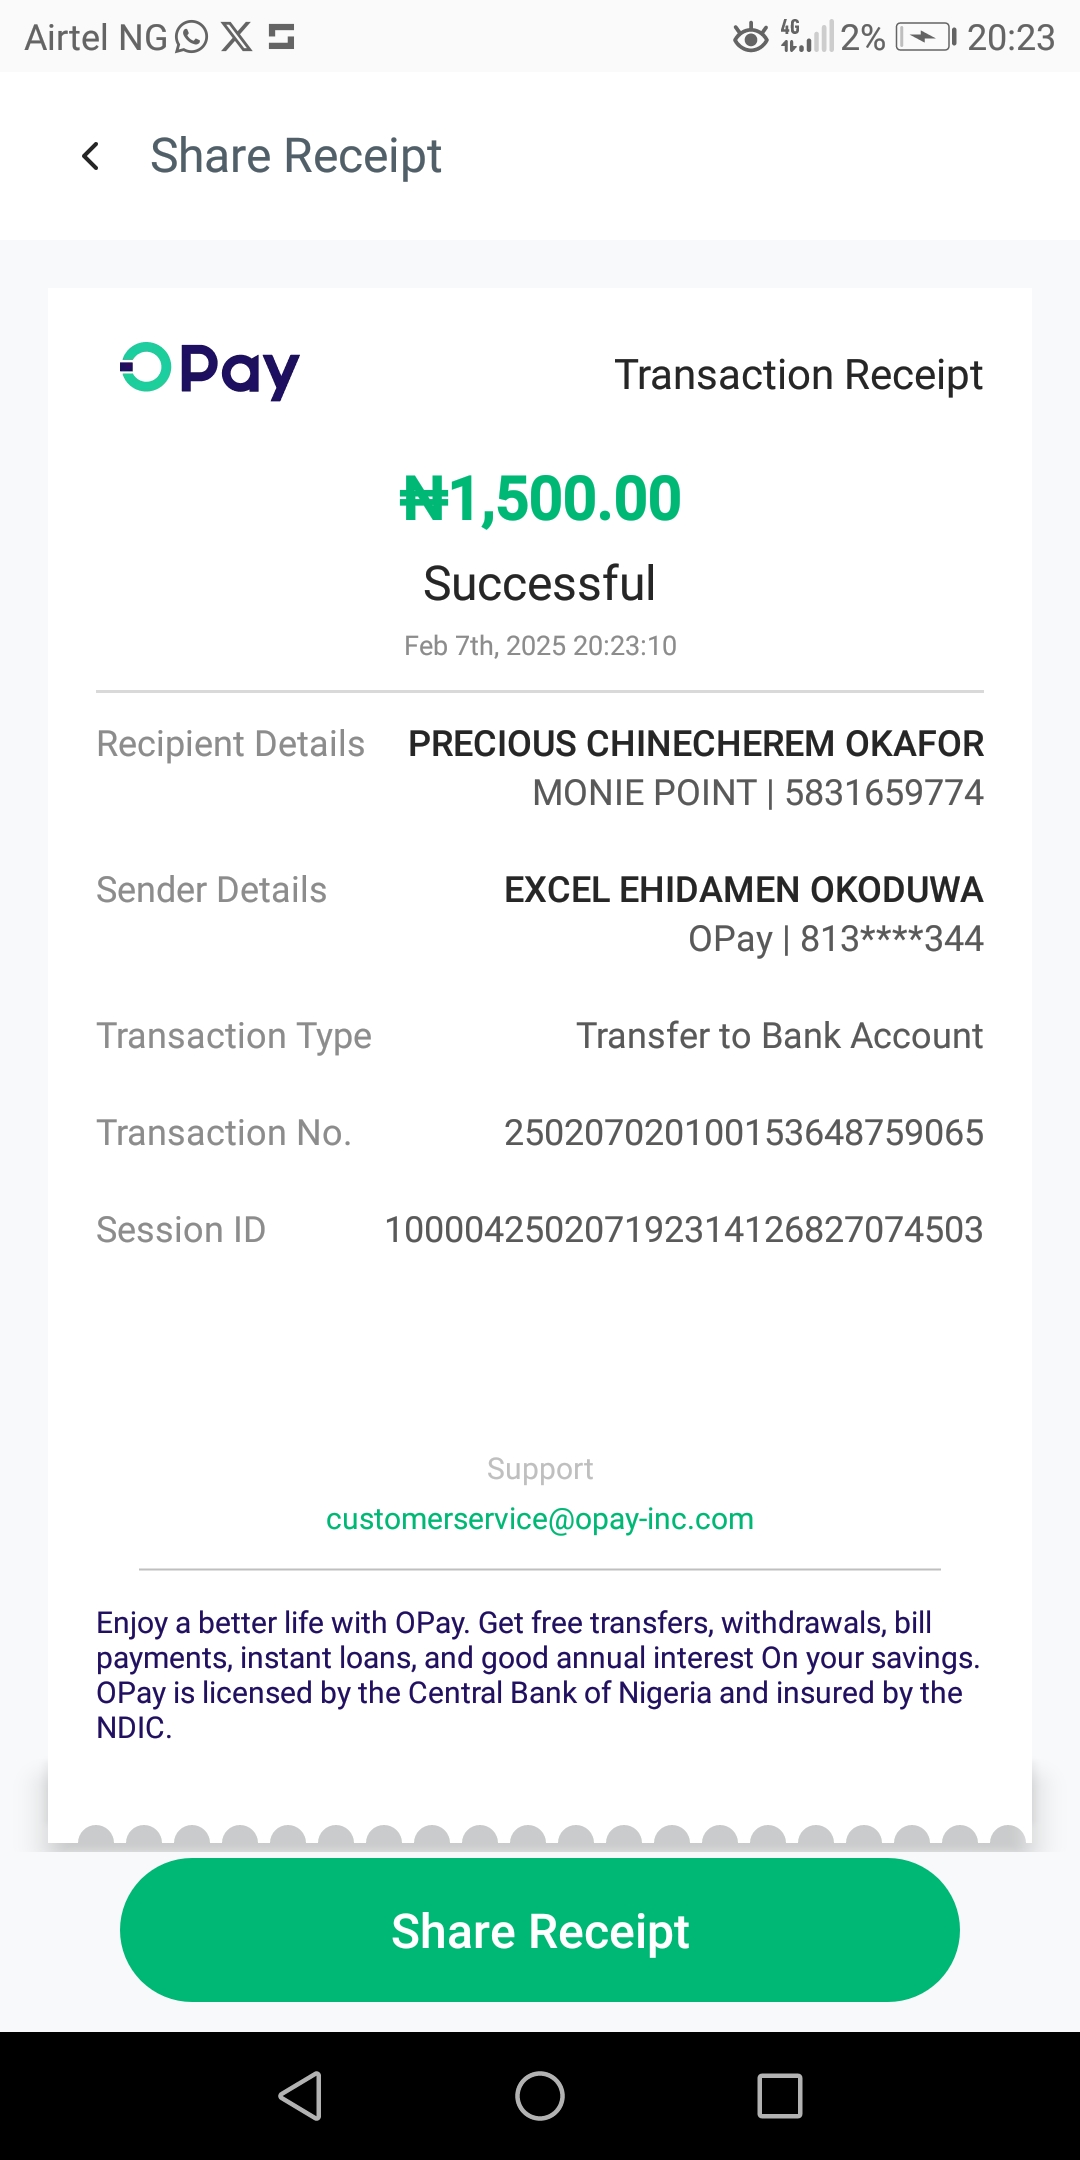Tap the OPay logo
The width and height of the screenshot is (1080, 2160).
[x=210, y=371]
